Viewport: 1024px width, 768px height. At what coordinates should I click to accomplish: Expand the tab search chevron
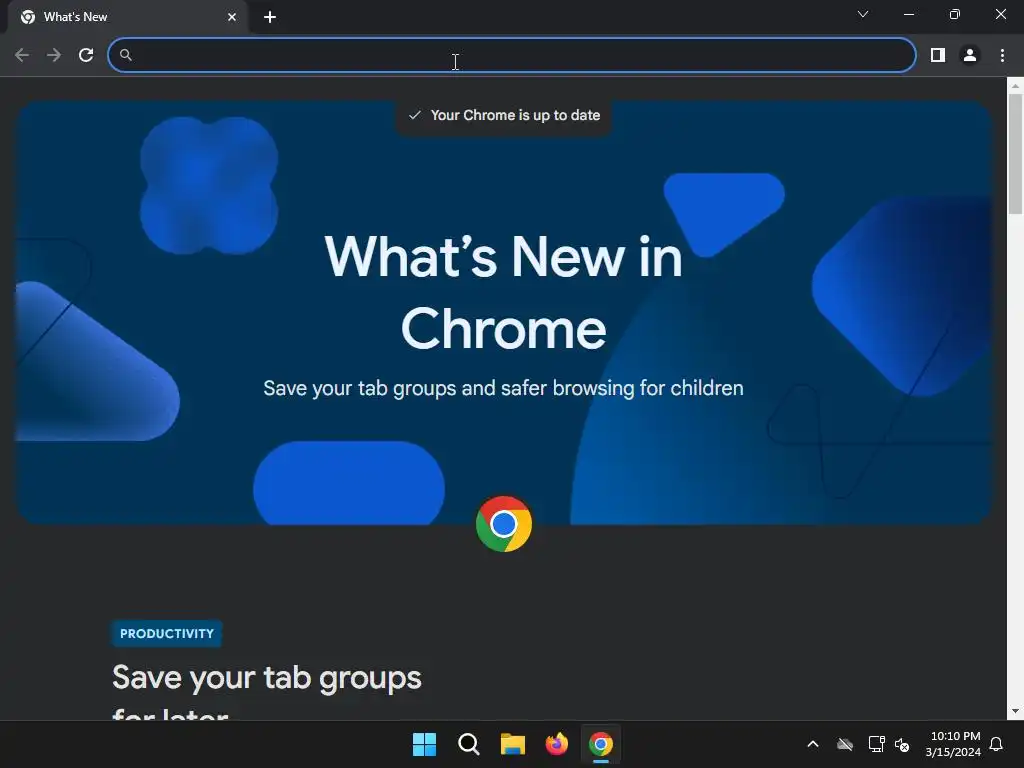[863, 14]
